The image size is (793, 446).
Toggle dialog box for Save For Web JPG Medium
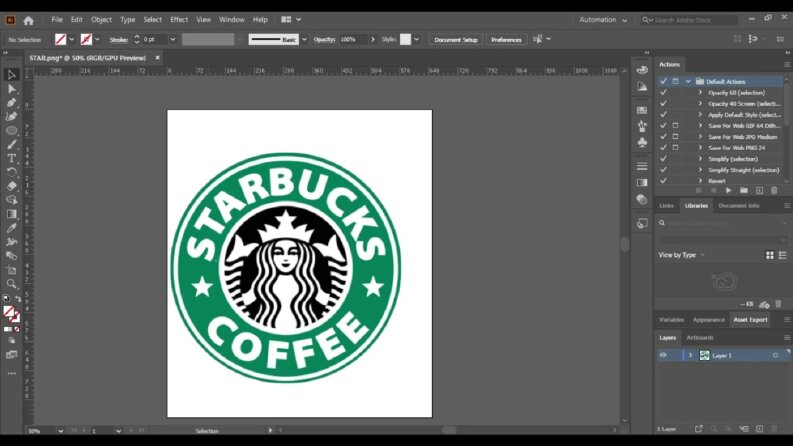(675, 137)
